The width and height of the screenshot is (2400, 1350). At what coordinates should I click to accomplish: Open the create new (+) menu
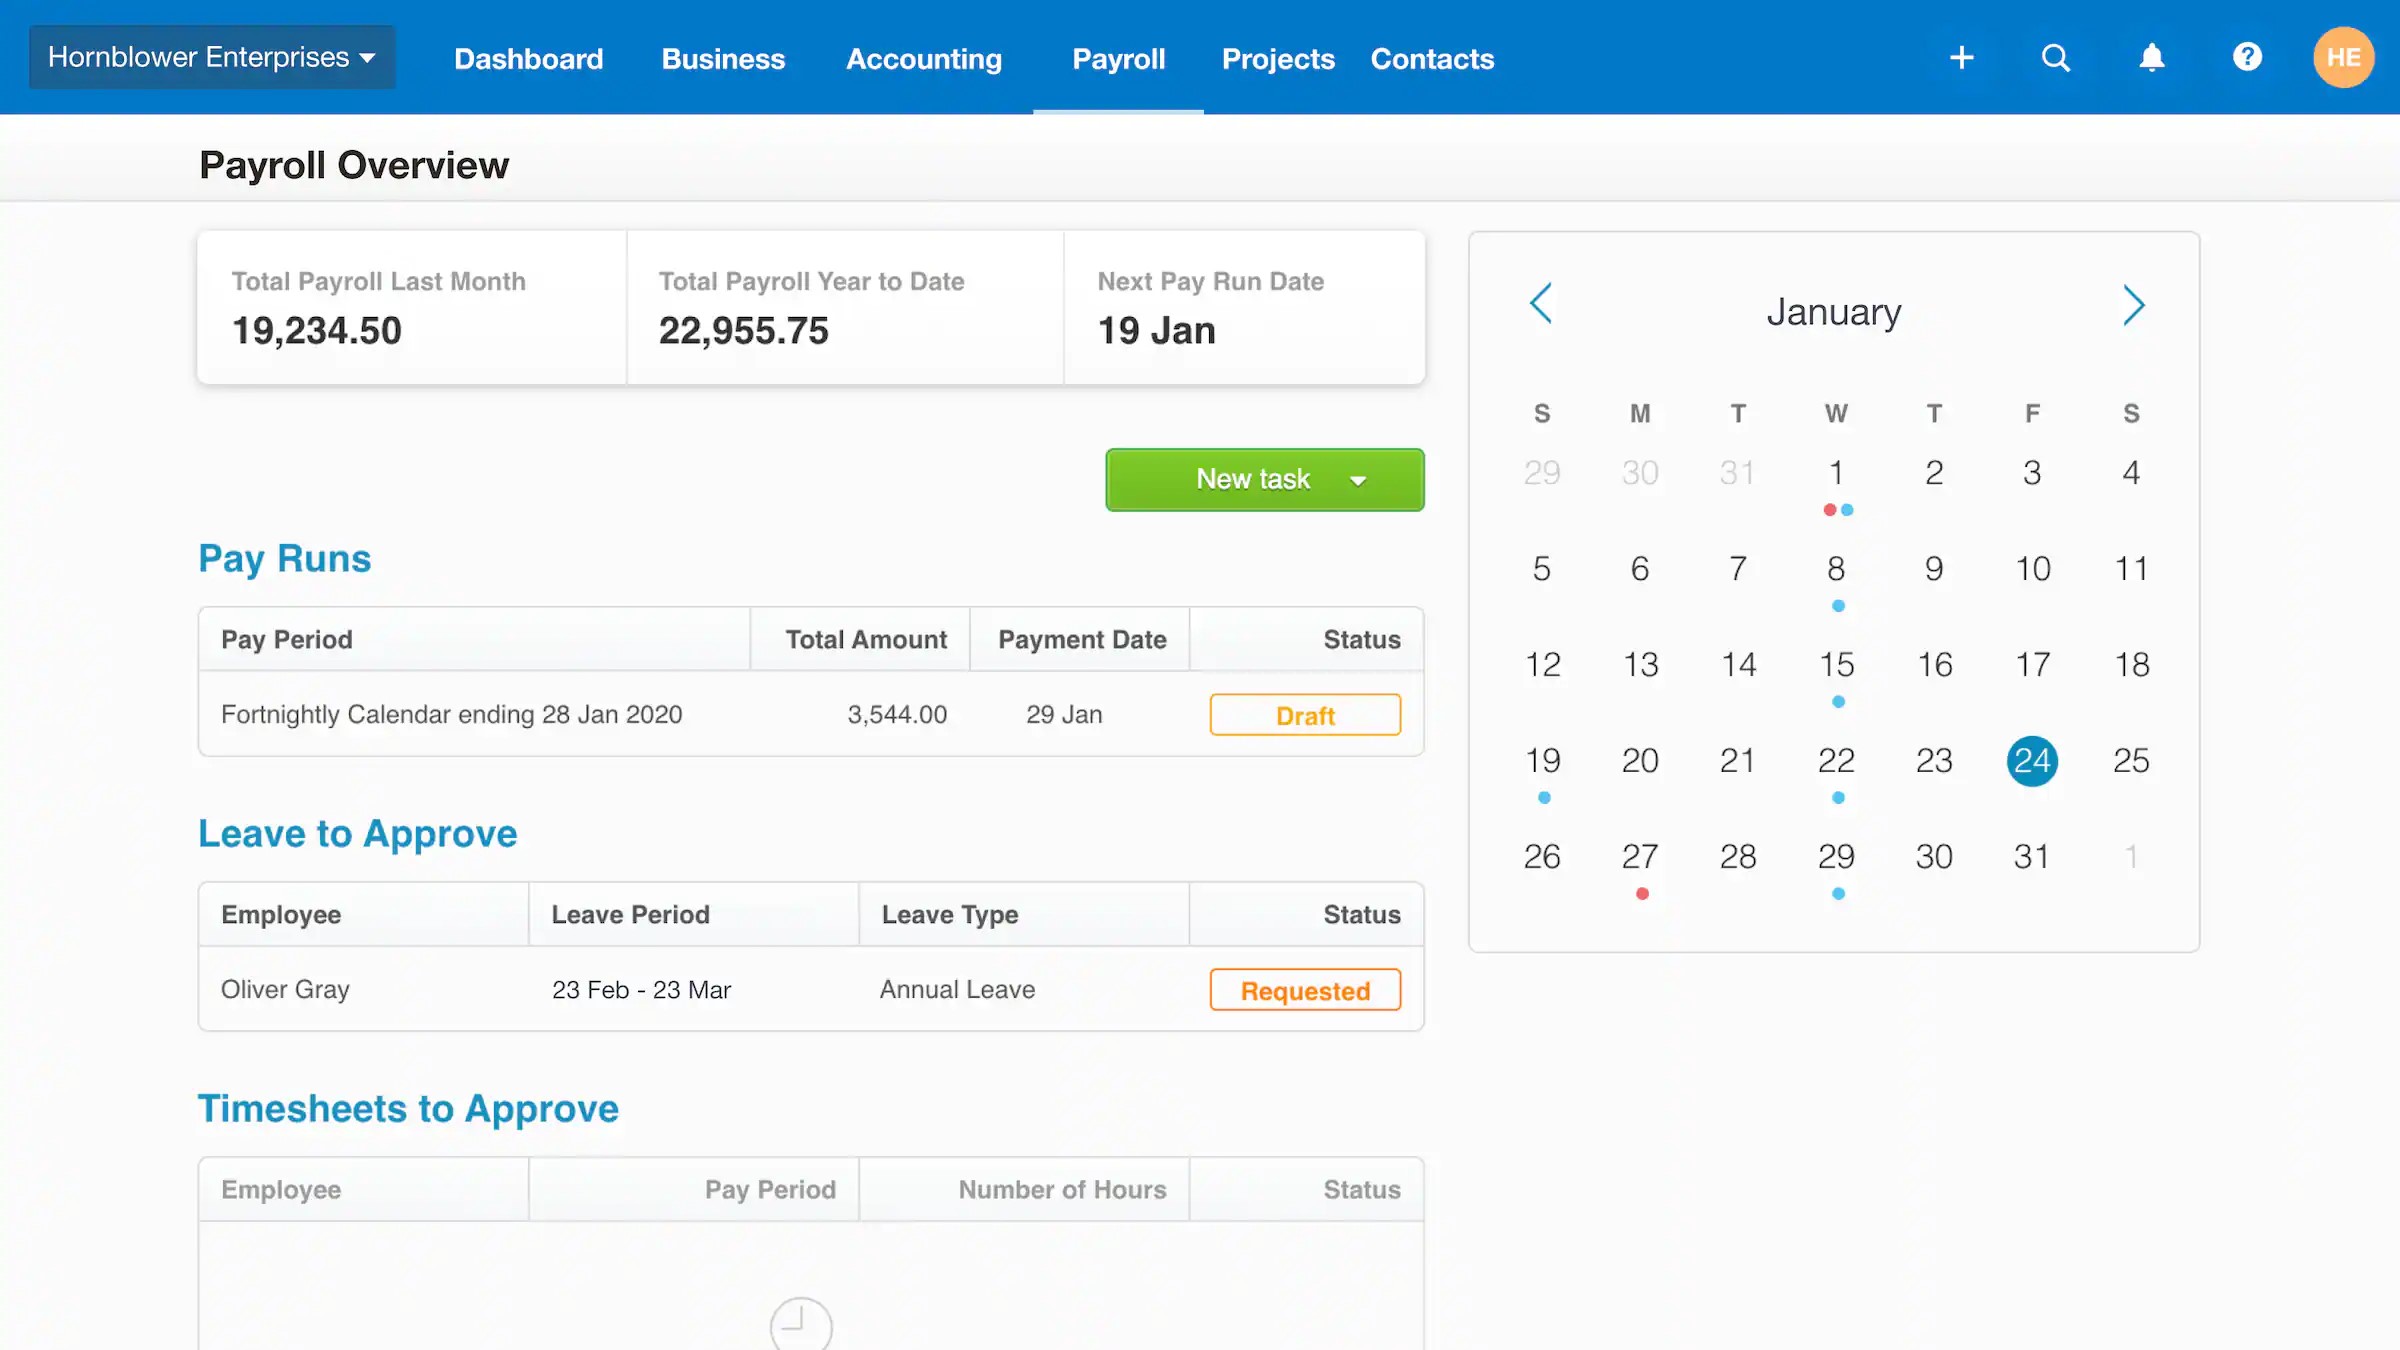coord(1962,57)
